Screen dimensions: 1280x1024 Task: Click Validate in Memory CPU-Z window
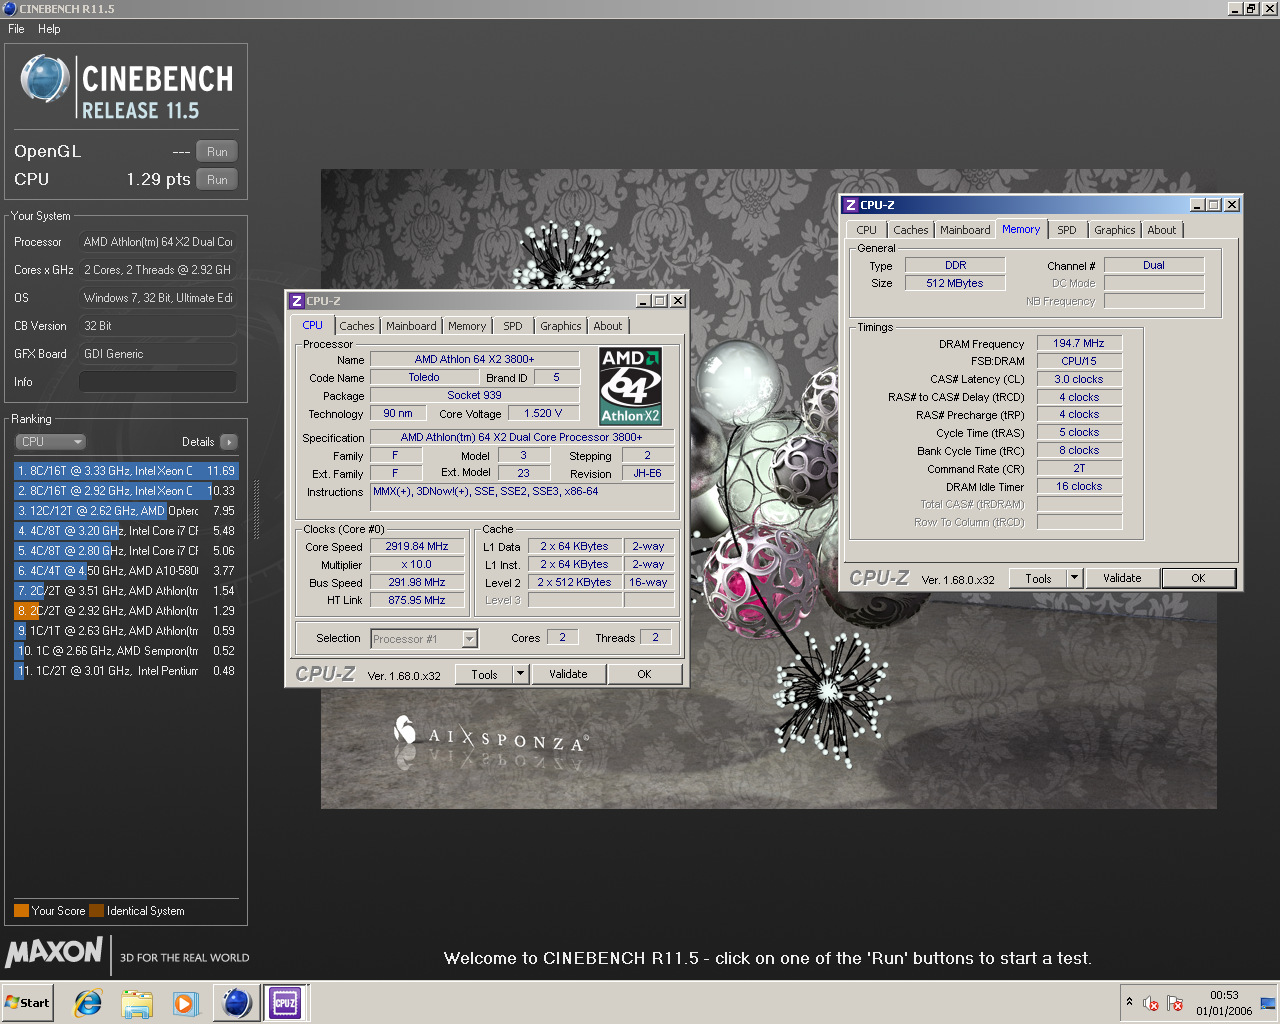click(1122, 579)
